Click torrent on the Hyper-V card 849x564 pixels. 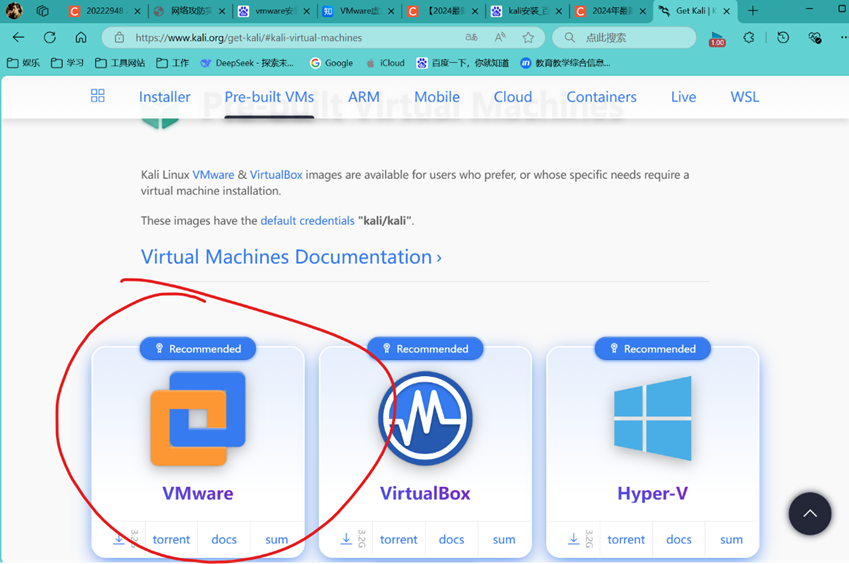(x=626, y=539)
